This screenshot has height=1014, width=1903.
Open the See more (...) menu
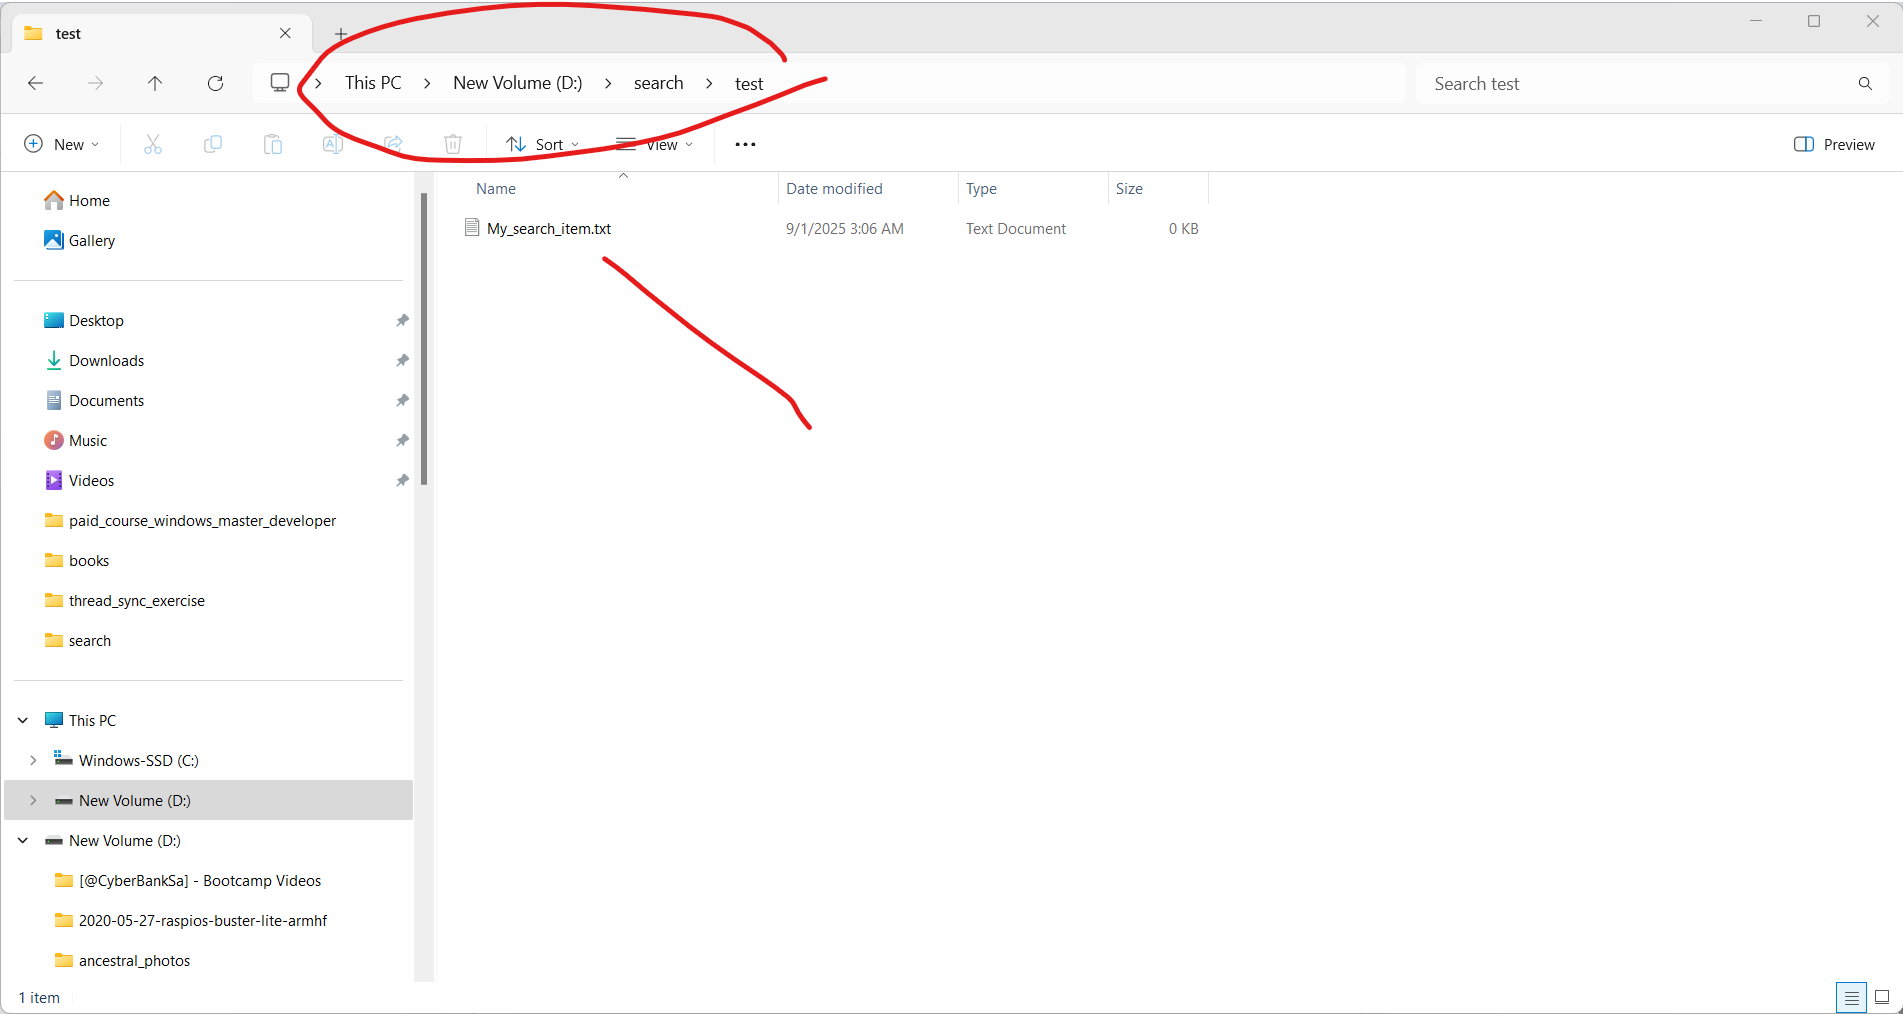(744, 143)
